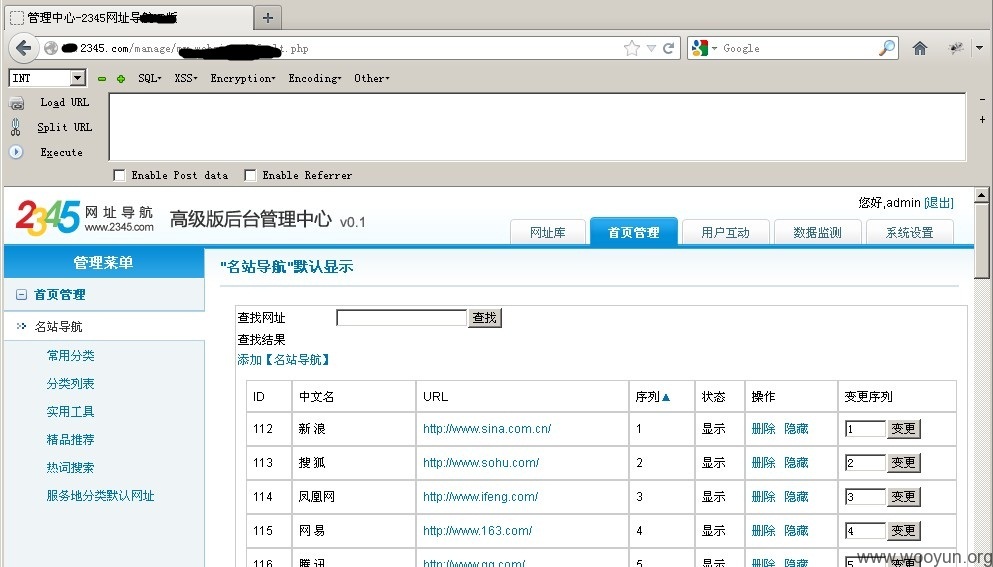Image resolution: width=993 pixels, height=567 pixels.
Task: Go back with the browser back arrow
Action: (x=23, y=48)
